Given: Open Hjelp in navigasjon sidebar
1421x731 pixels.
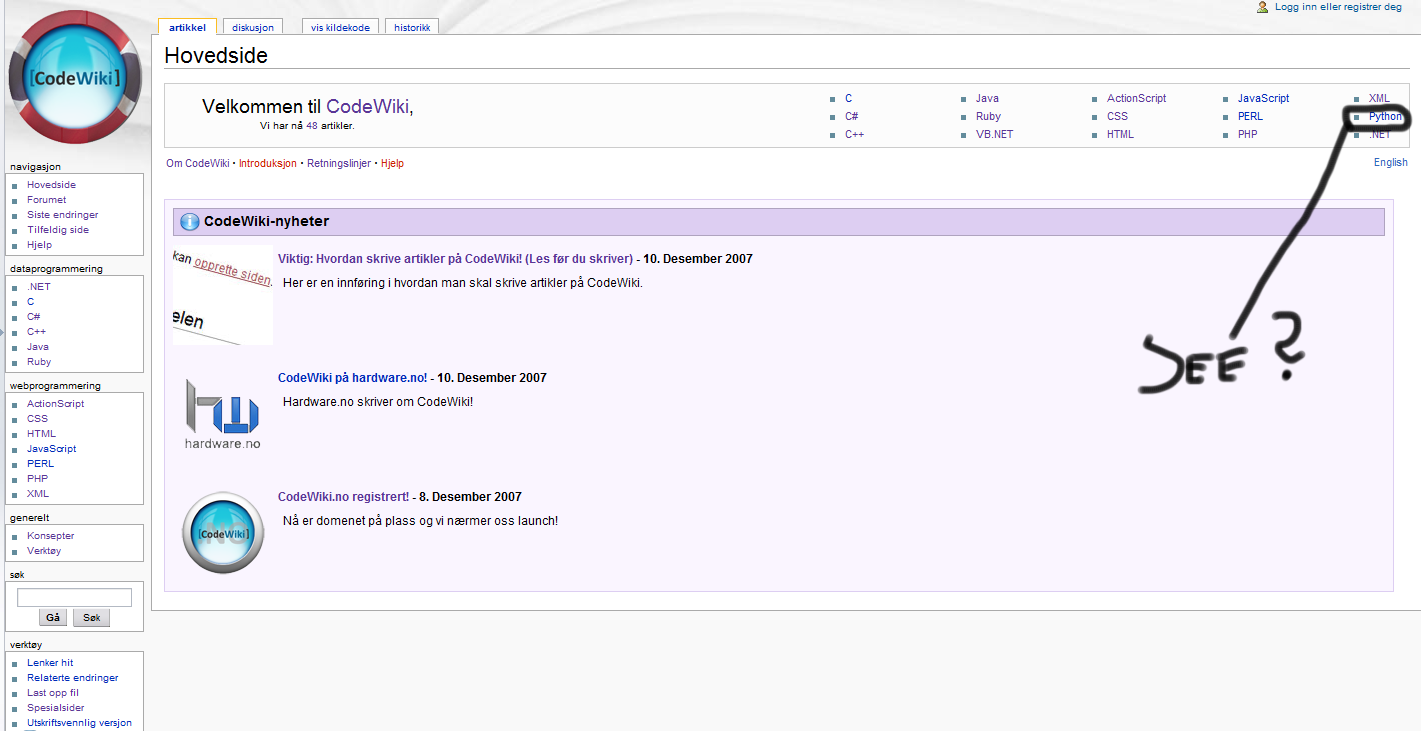Looking at the screenshot, I should [39, 245].
